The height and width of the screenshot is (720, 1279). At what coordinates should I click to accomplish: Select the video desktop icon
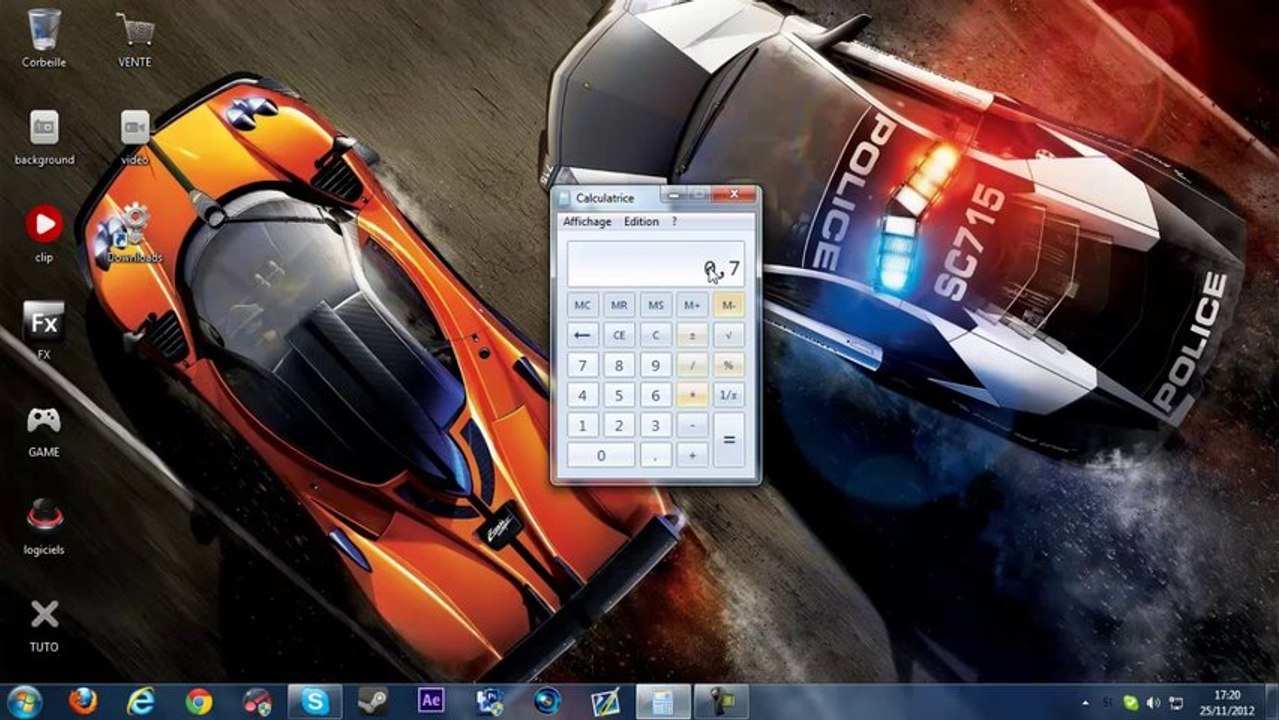tap(135, 137)
